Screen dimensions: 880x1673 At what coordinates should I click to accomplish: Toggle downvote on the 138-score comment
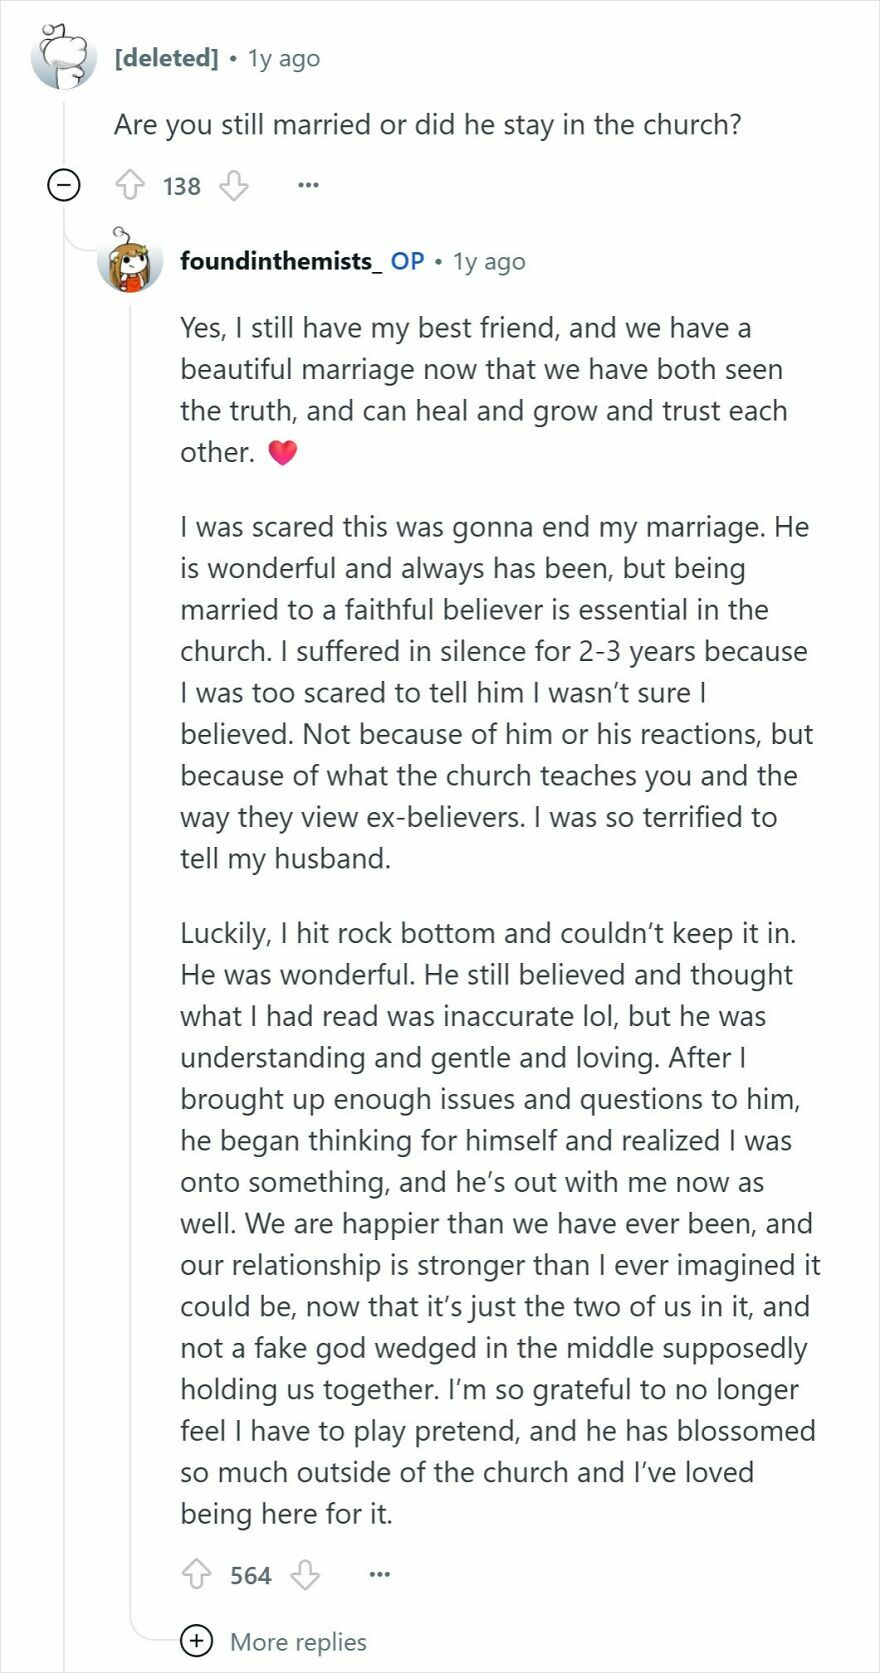coord(234,185)
